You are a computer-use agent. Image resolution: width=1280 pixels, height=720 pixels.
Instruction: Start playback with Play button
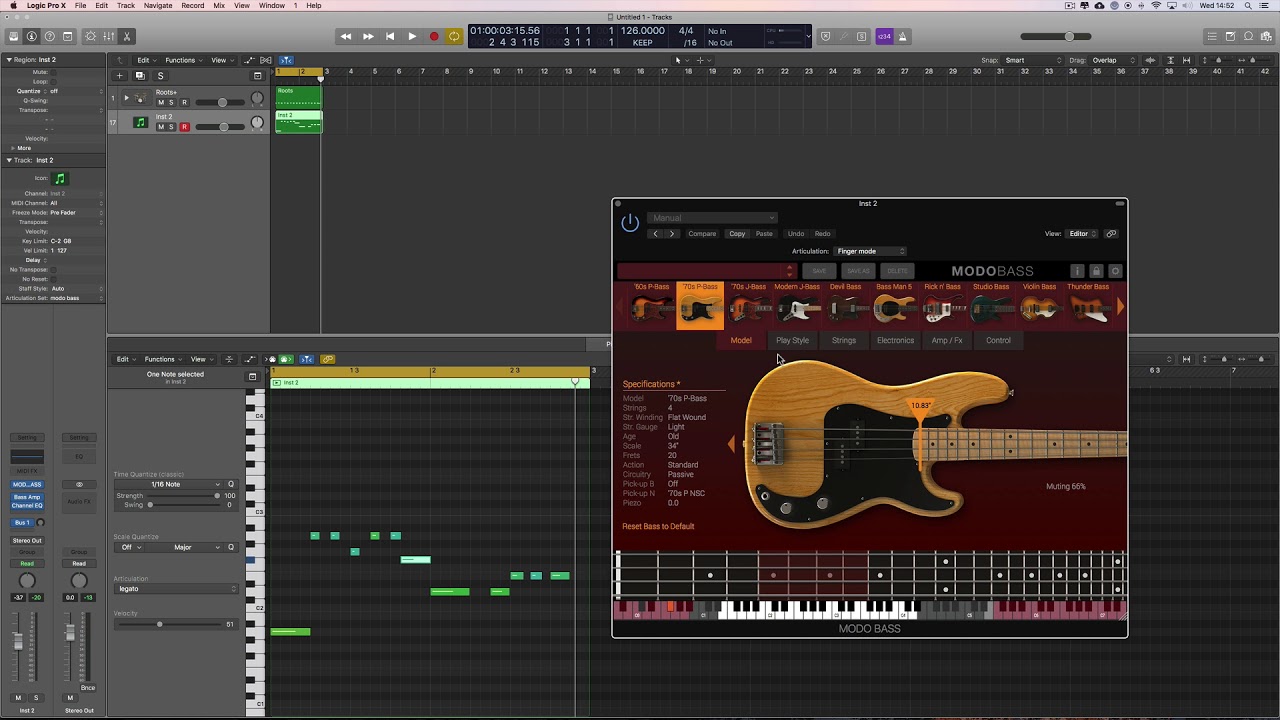pos(412,37)
